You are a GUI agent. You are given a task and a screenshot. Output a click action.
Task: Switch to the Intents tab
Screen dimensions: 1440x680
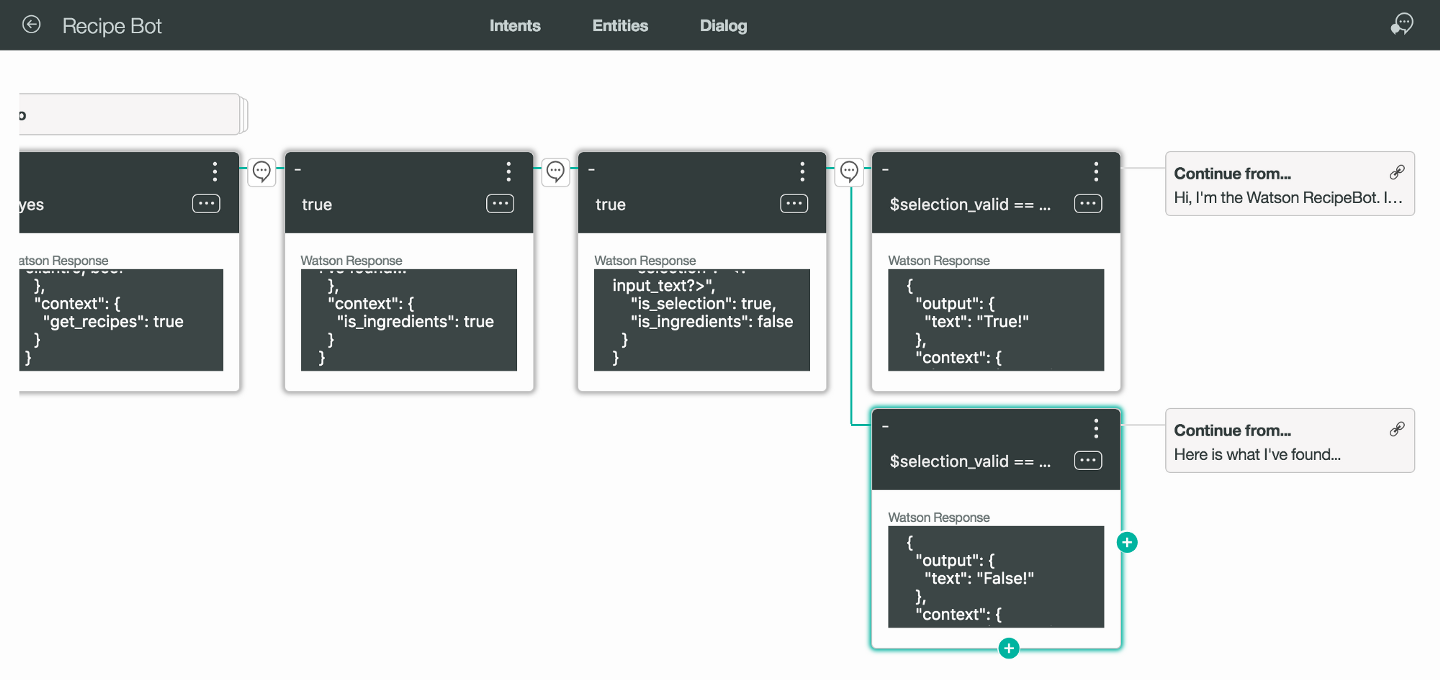pyautogui.click(x=515, y=26)
